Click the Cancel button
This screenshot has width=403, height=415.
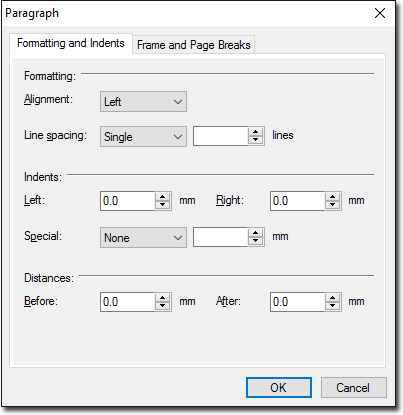[353, 387]
